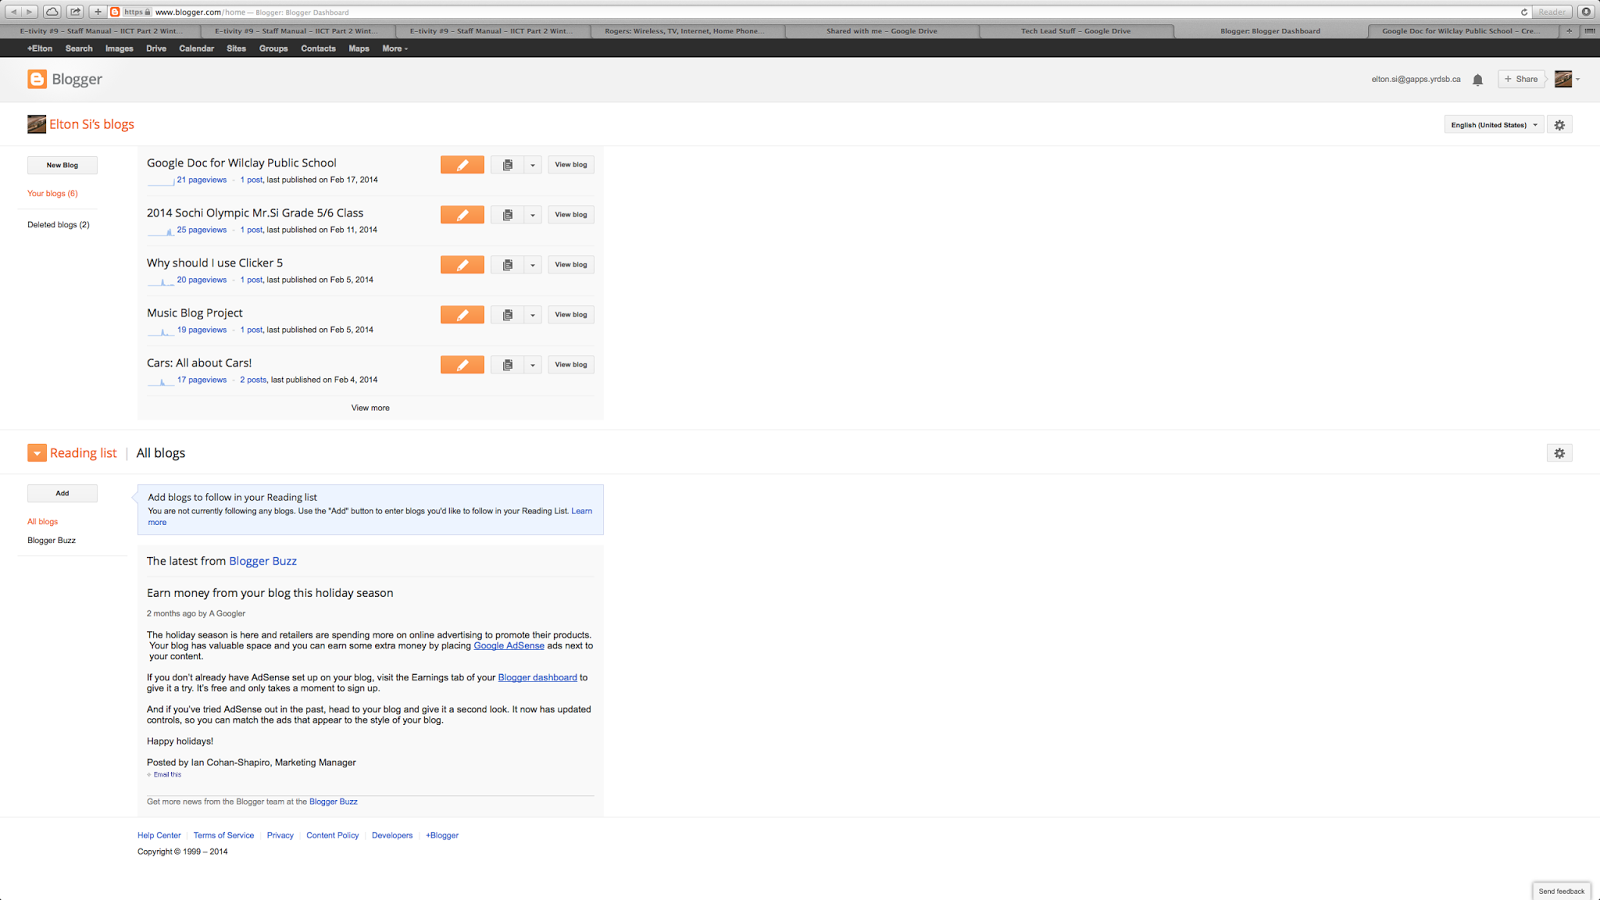Open the post list icon for Why should I use Clicker 5
Viewport: 1600px width, 900px height.
507,265
